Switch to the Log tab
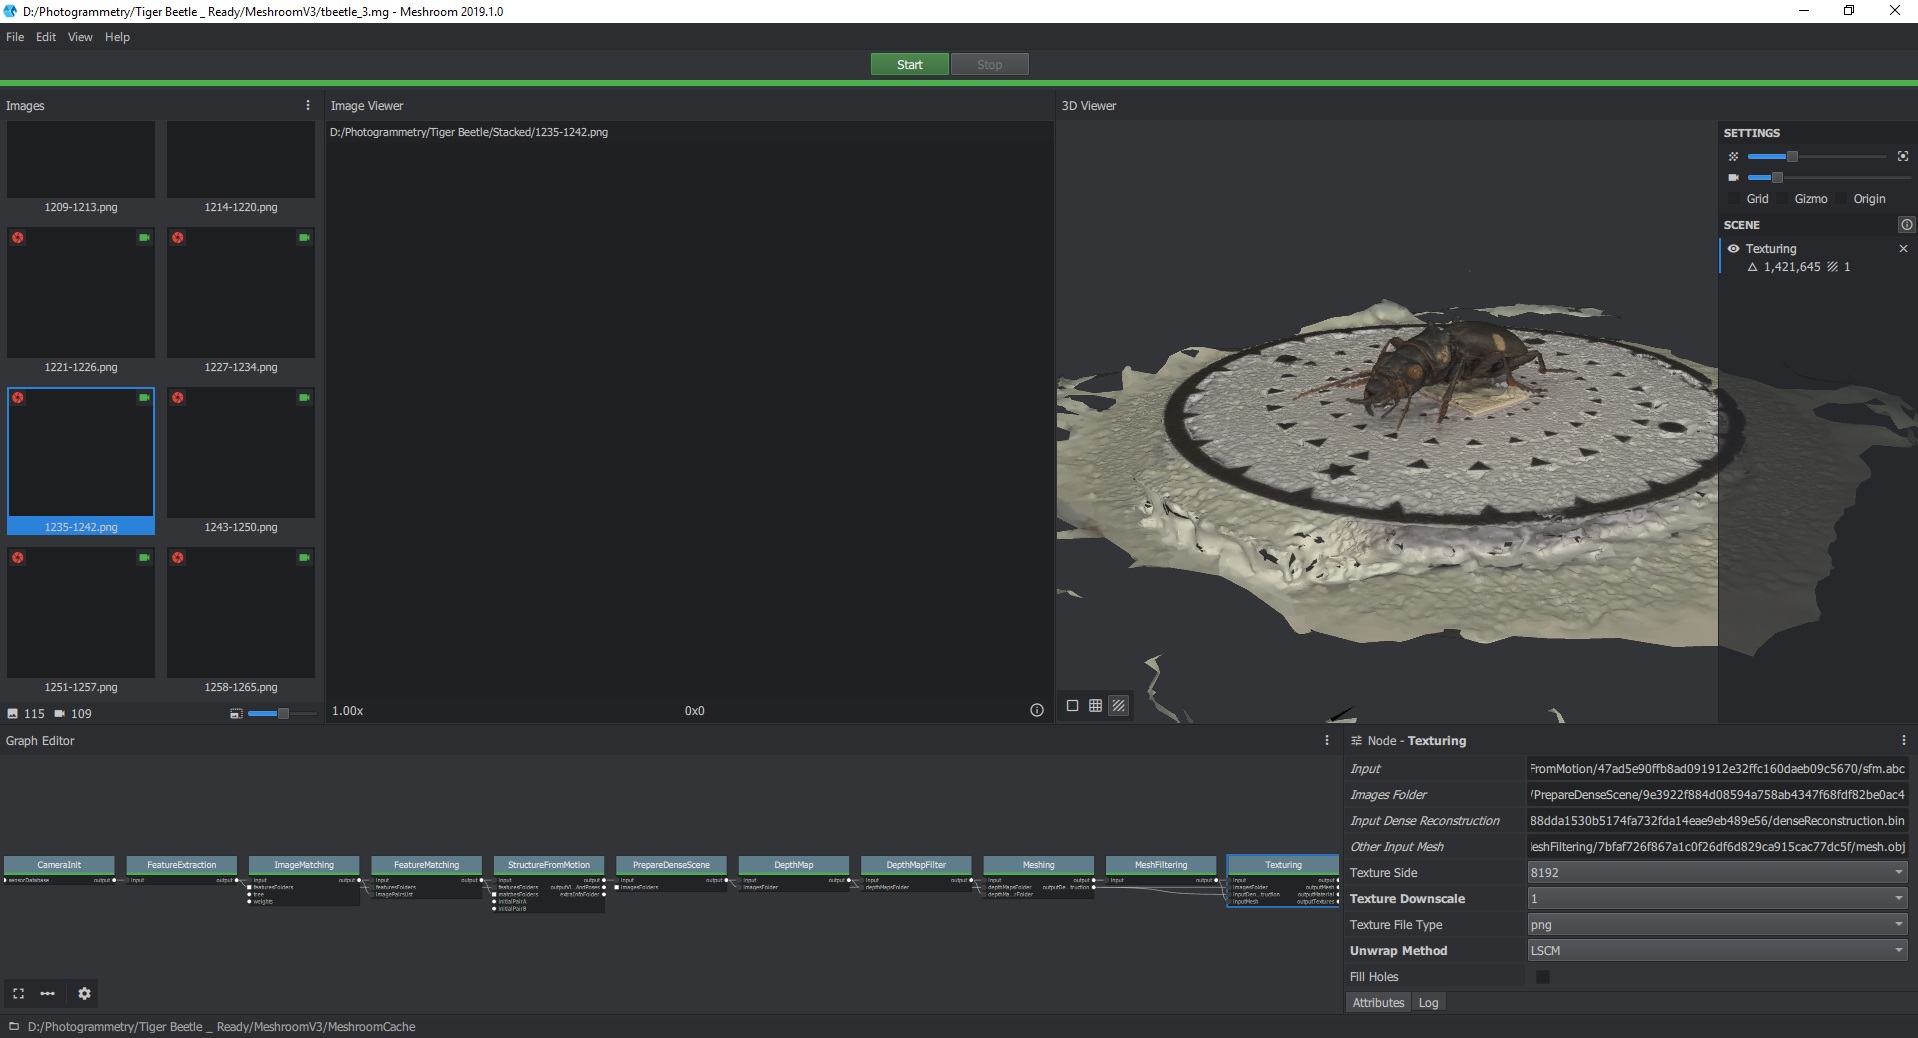 click(1428, 1003)
